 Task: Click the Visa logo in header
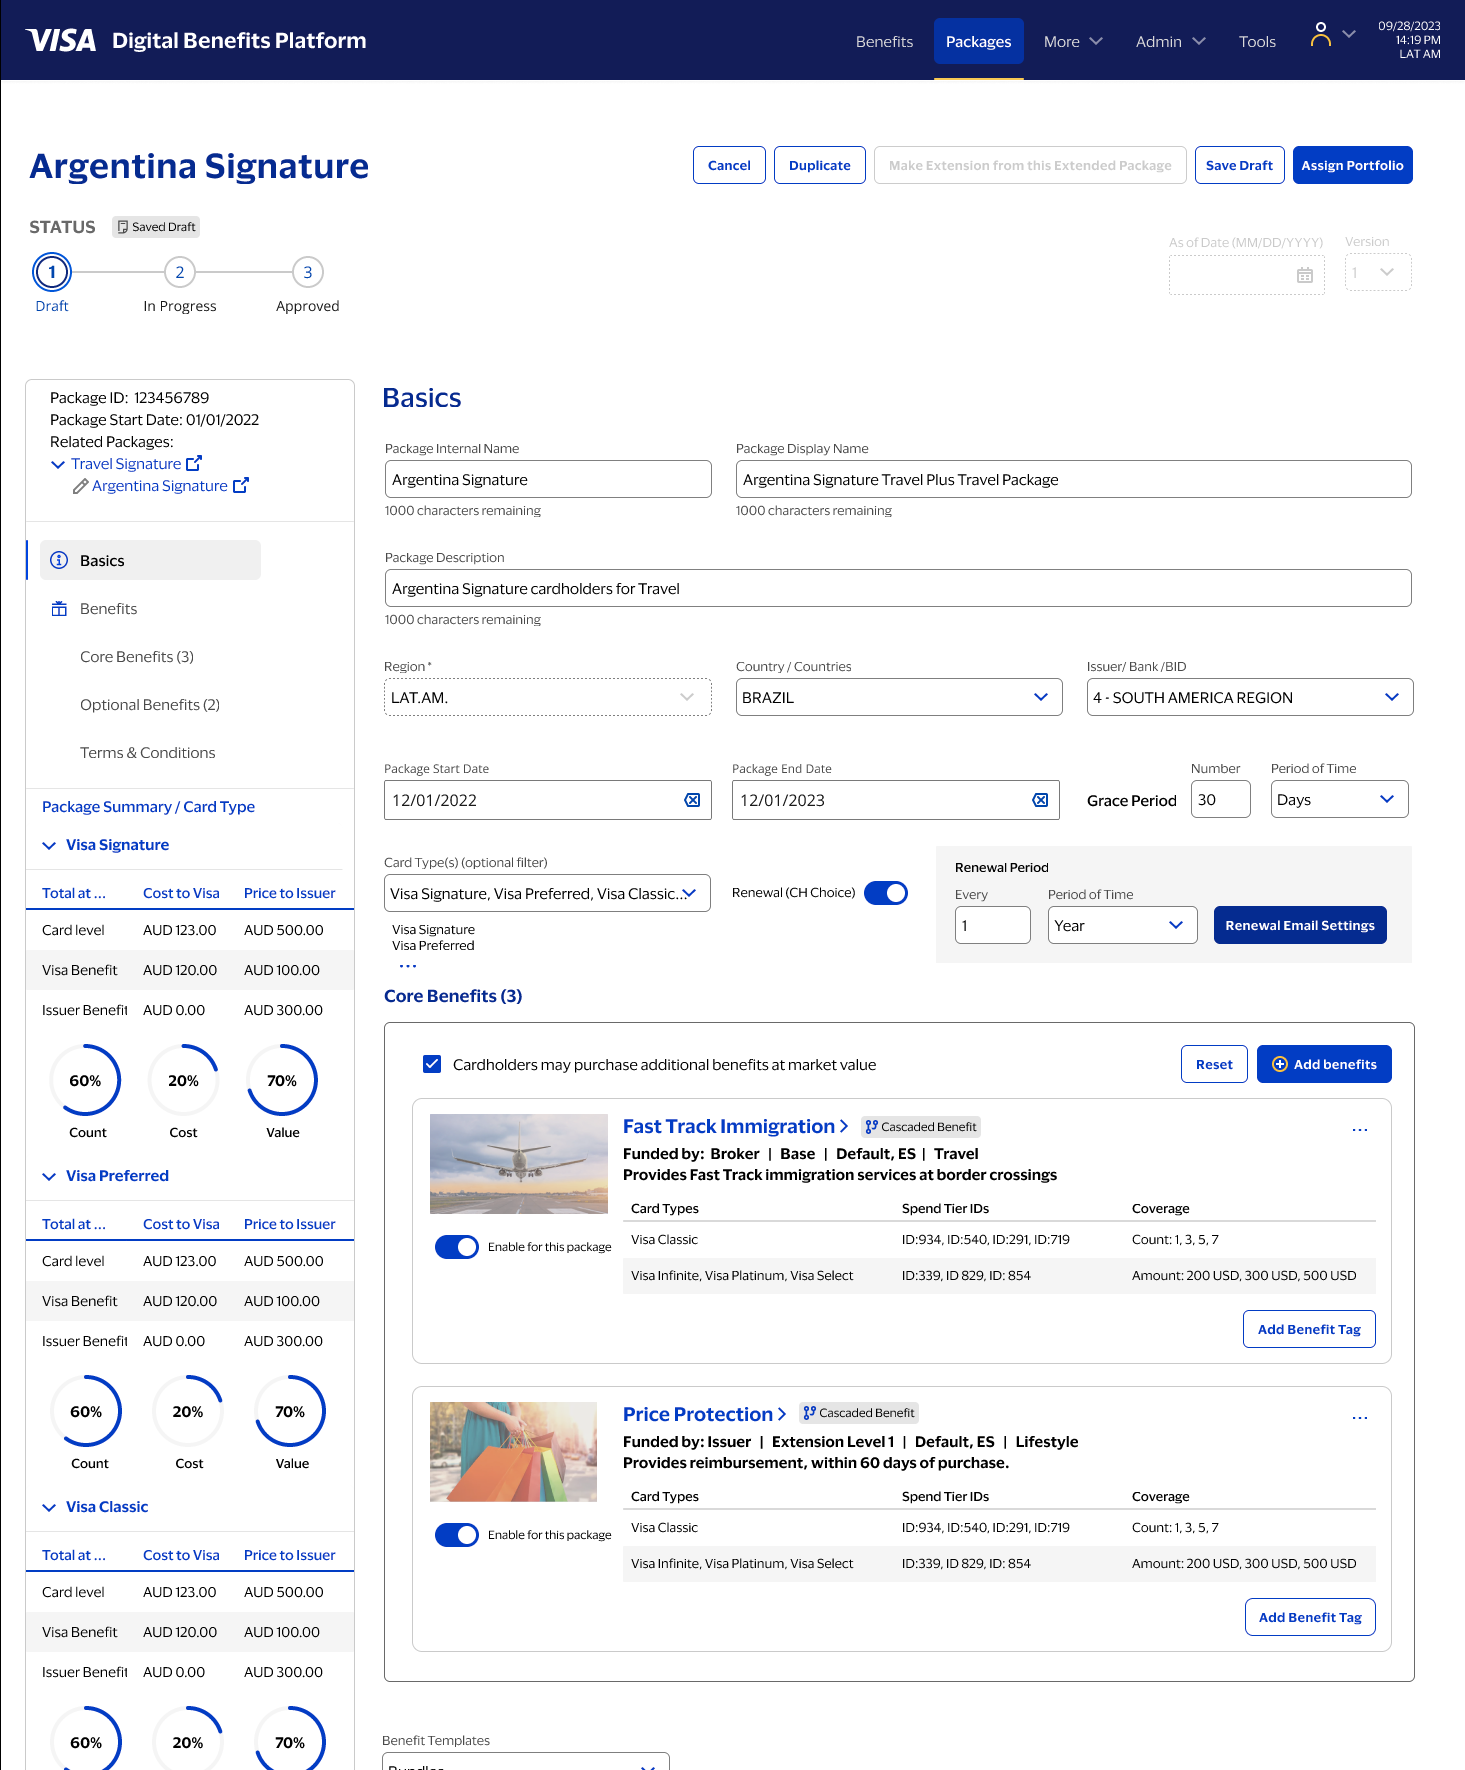pyautogui.click(x=61, y=41)
